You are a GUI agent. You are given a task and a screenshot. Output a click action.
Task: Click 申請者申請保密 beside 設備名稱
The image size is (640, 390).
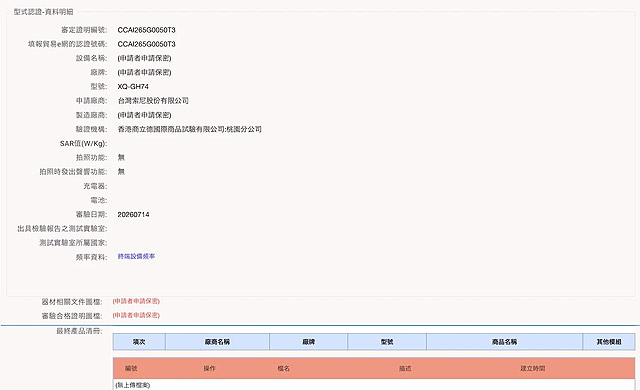tap(144, 58)
